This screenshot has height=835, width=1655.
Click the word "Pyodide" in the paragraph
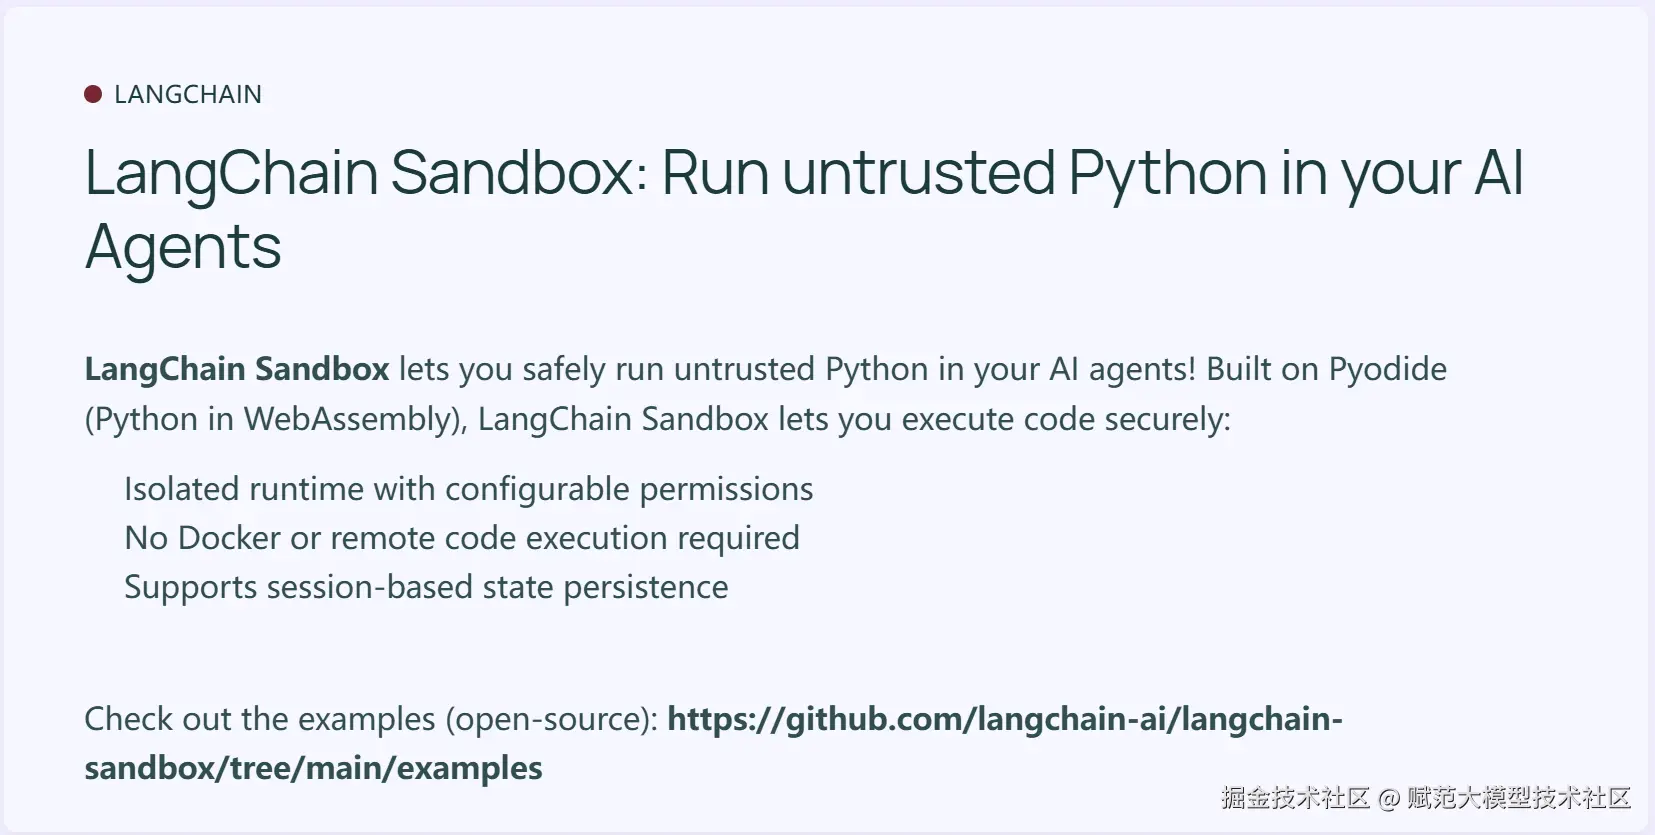coord(1387,369)
